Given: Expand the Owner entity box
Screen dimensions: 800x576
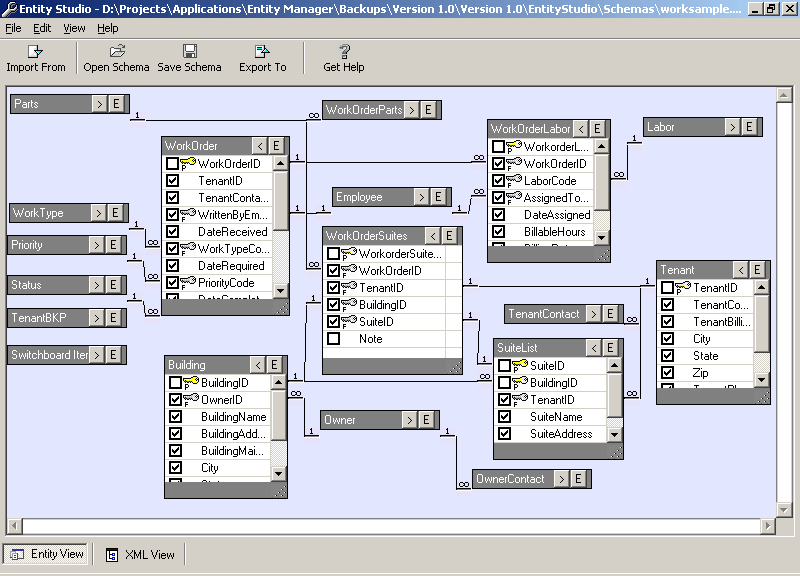Looking at the screenshot, I should pyautogui.click(x=408, y=420).
